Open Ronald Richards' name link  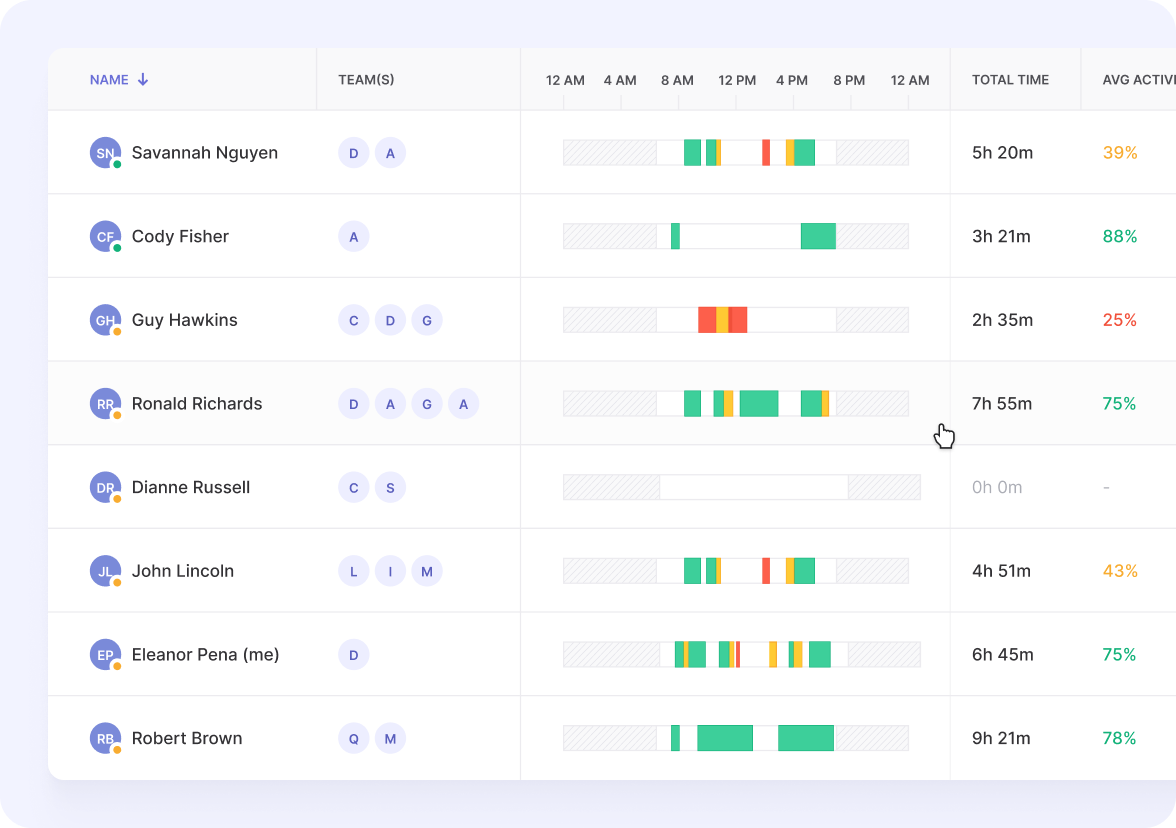[x=197, y=404]
